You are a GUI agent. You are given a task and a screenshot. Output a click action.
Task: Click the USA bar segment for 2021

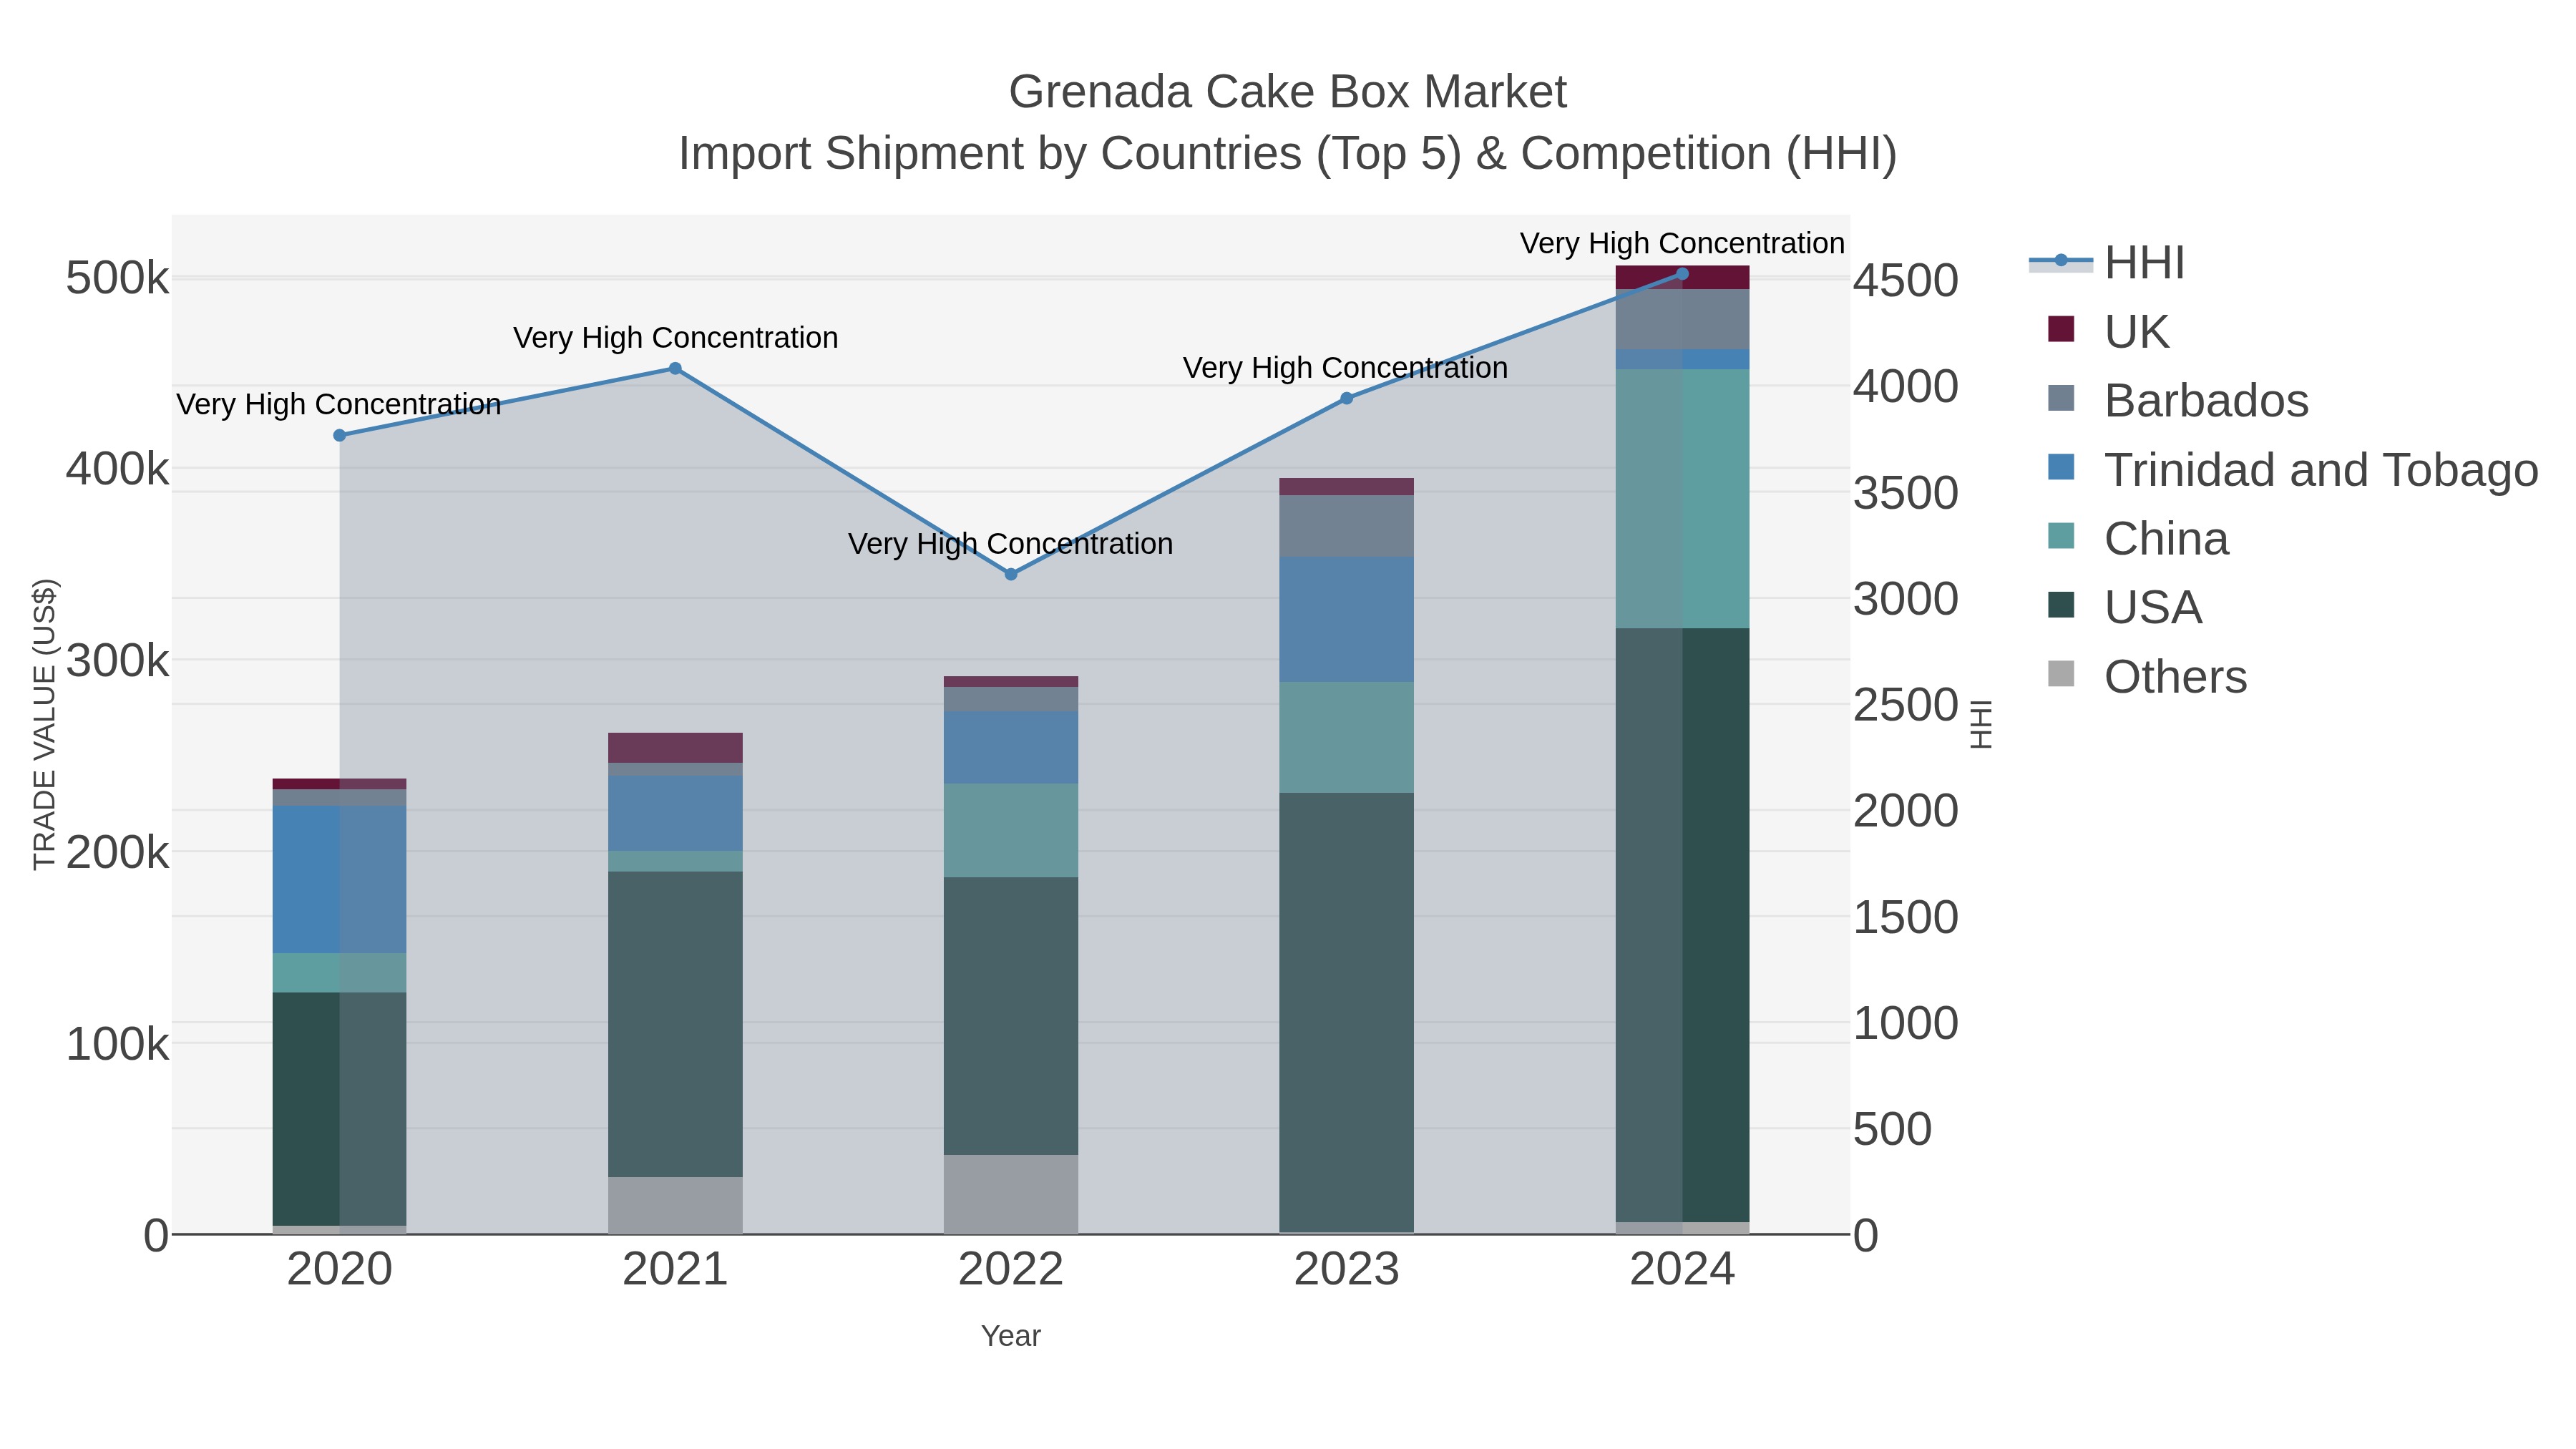675,1024
